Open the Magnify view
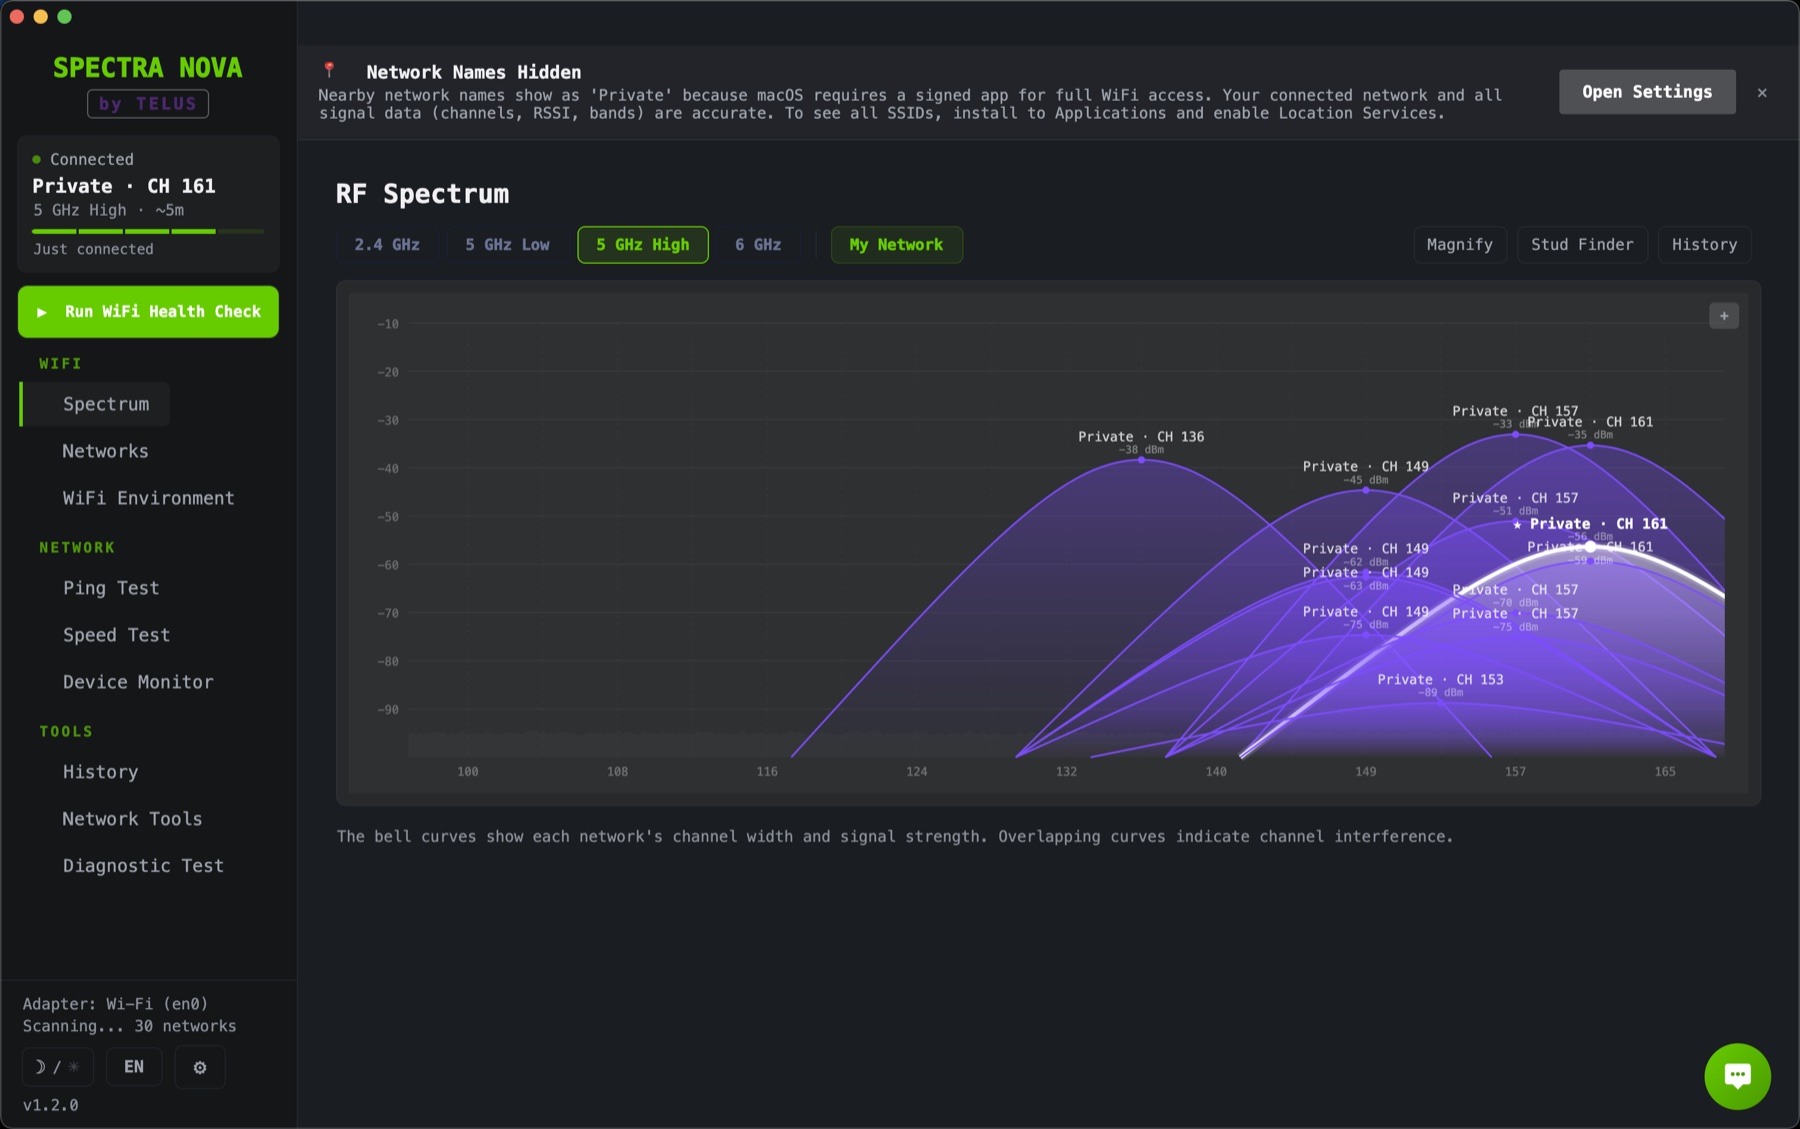This screenshot has width=1800, height=1129. click(x=1460, y=245)
